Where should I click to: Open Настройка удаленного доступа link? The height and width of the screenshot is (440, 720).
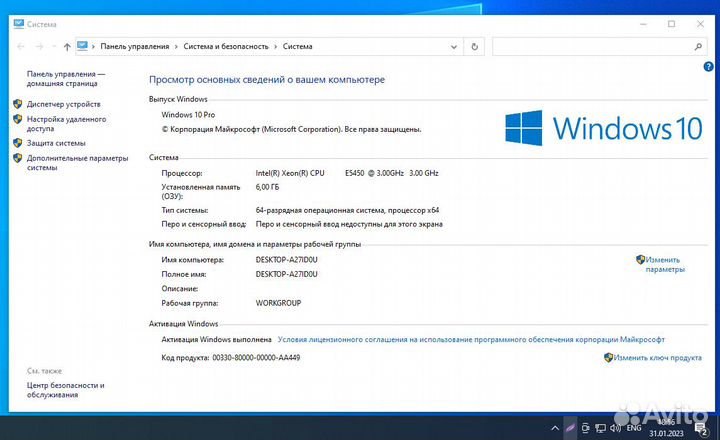66,124
